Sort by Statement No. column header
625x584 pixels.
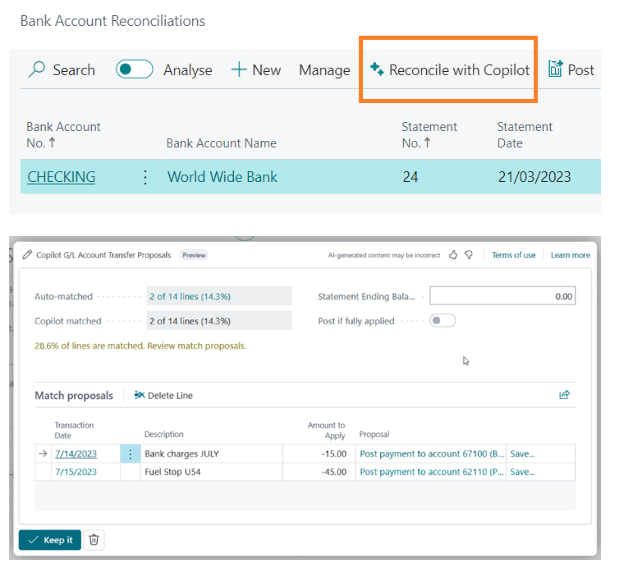pos(429,135)
